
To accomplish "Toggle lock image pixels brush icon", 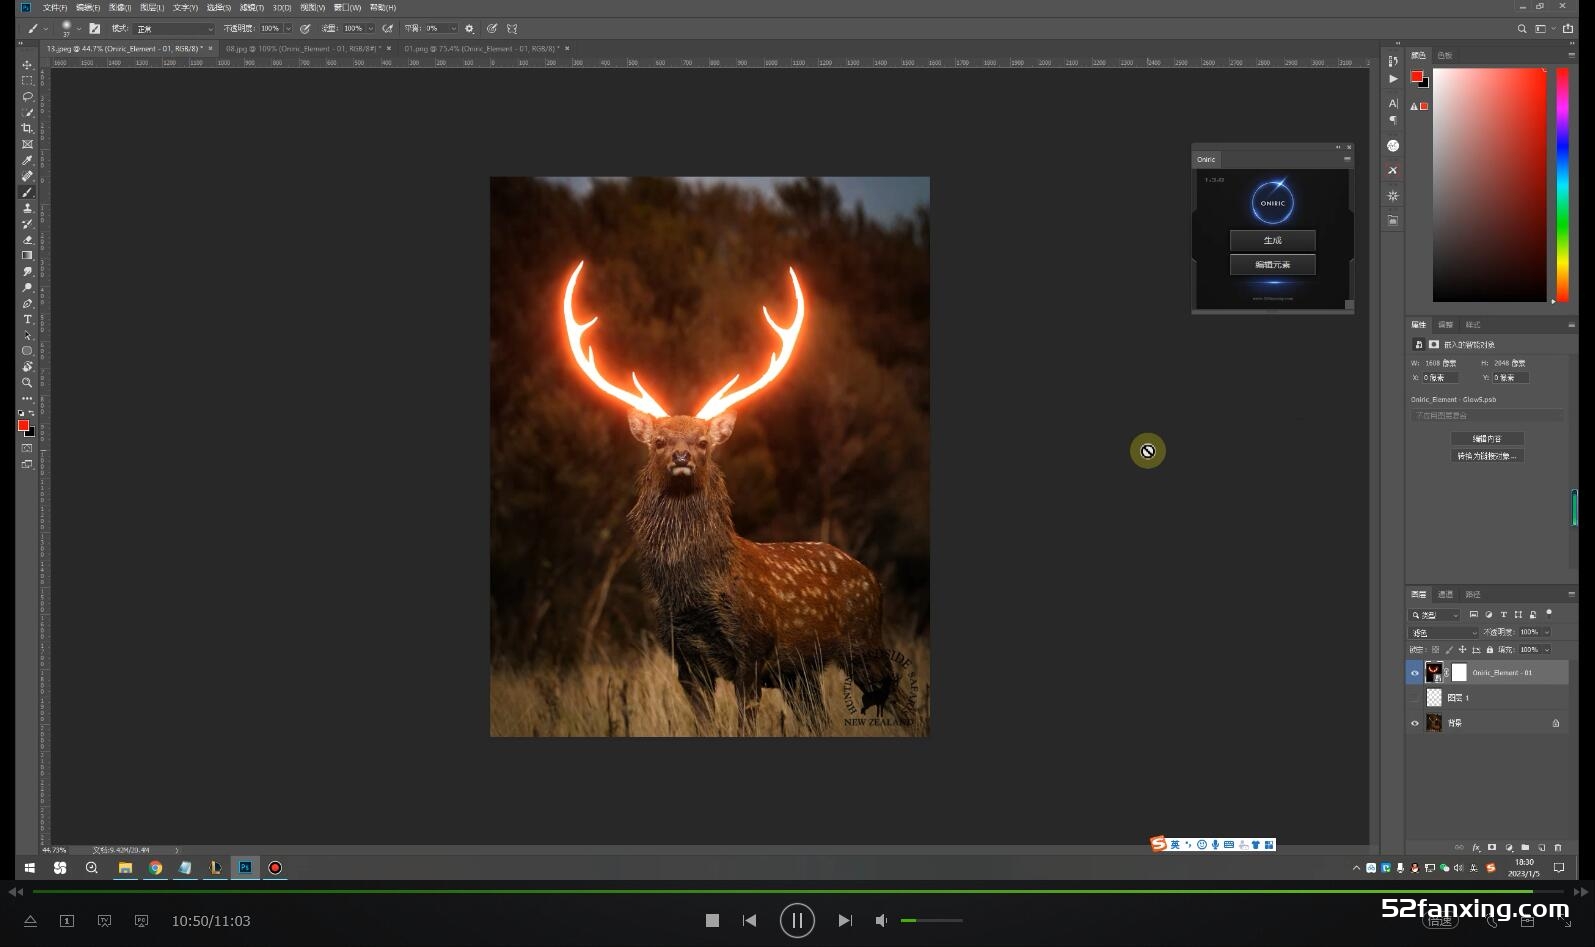I will [1449, 650].
